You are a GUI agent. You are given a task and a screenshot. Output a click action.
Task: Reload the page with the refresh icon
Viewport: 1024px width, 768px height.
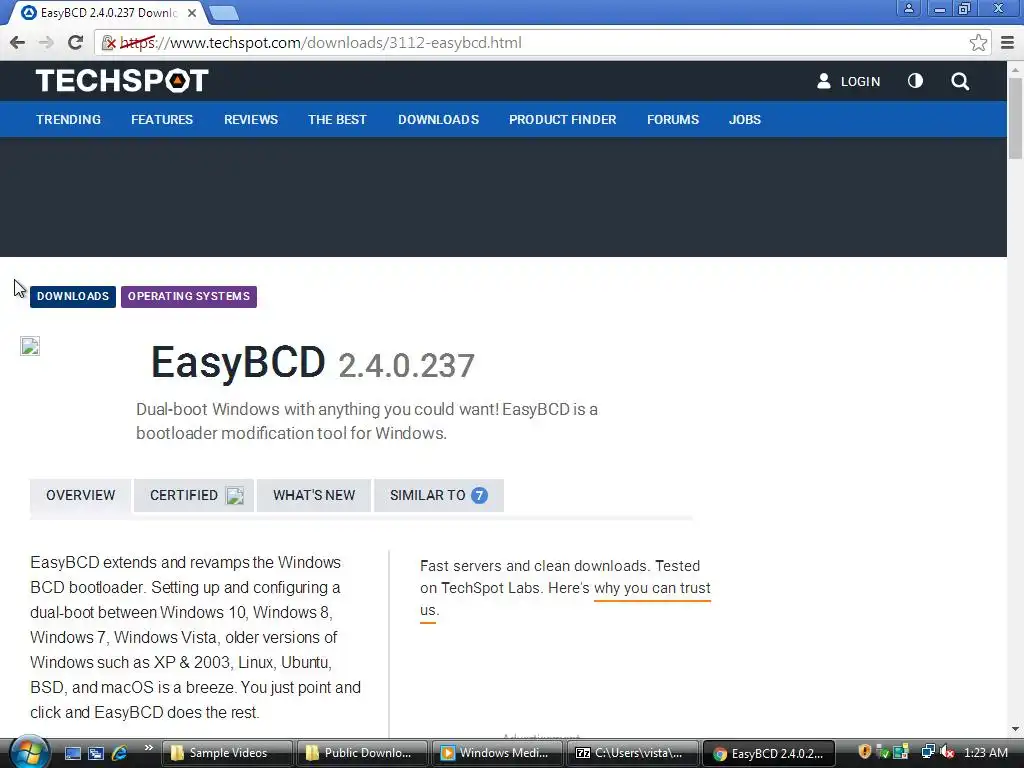pos(75,42)
